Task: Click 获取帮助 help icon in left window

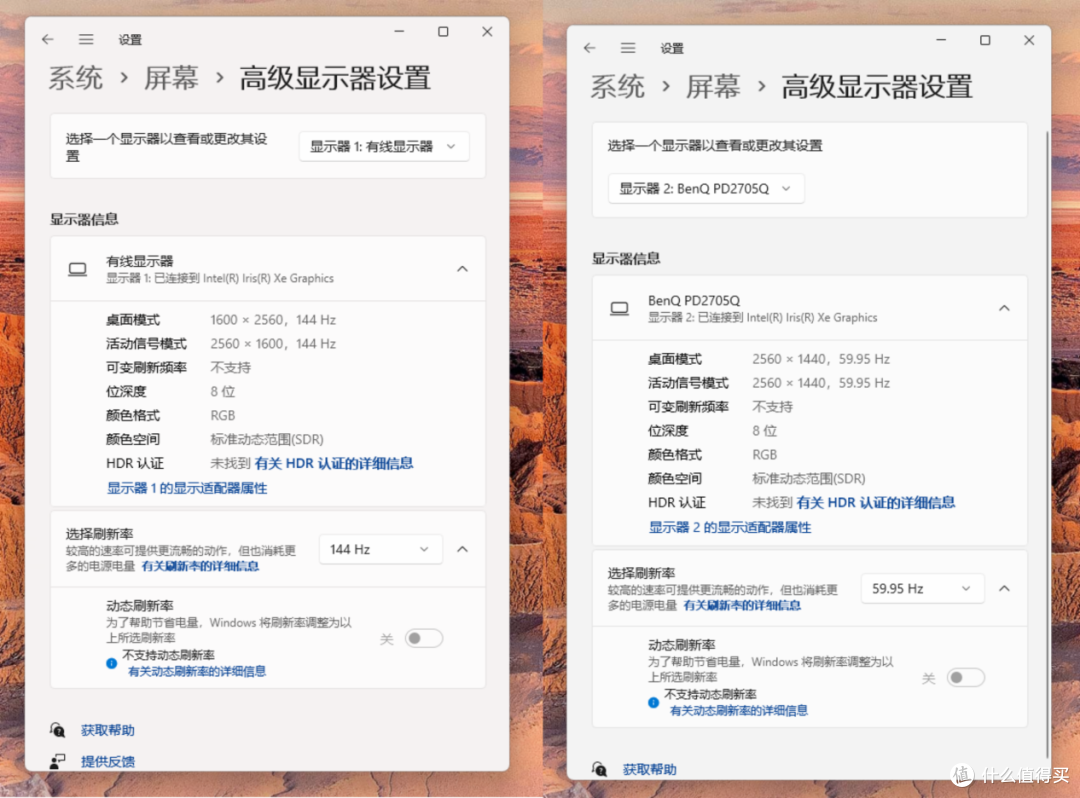Action: 58,730
